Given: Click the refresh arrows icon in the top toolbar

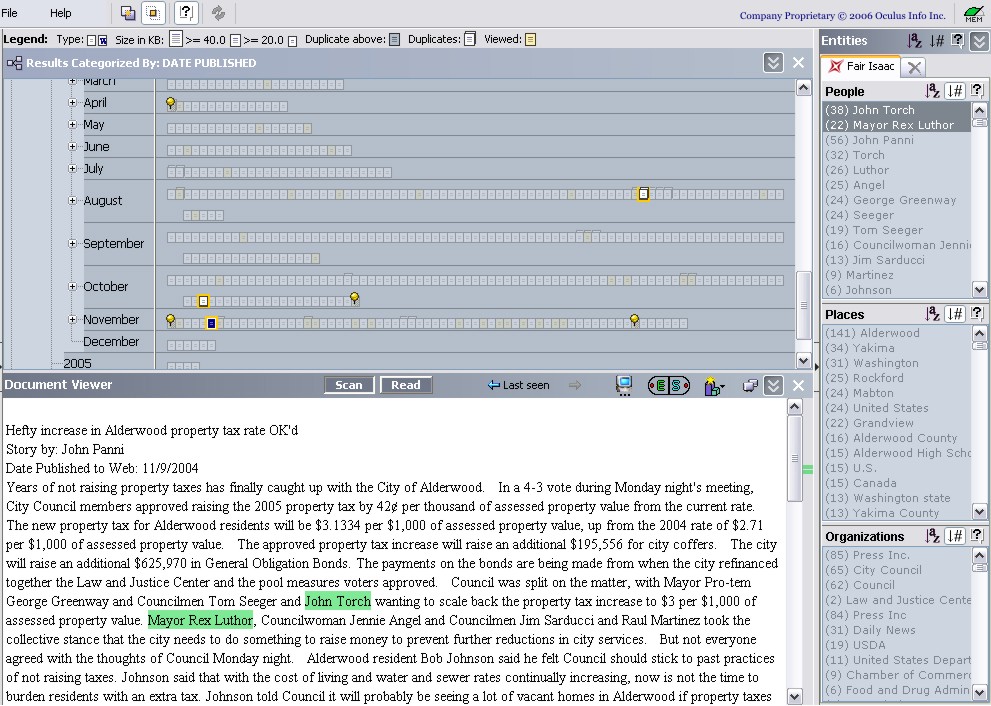Looking at the screenshot, I should [218, 13].
